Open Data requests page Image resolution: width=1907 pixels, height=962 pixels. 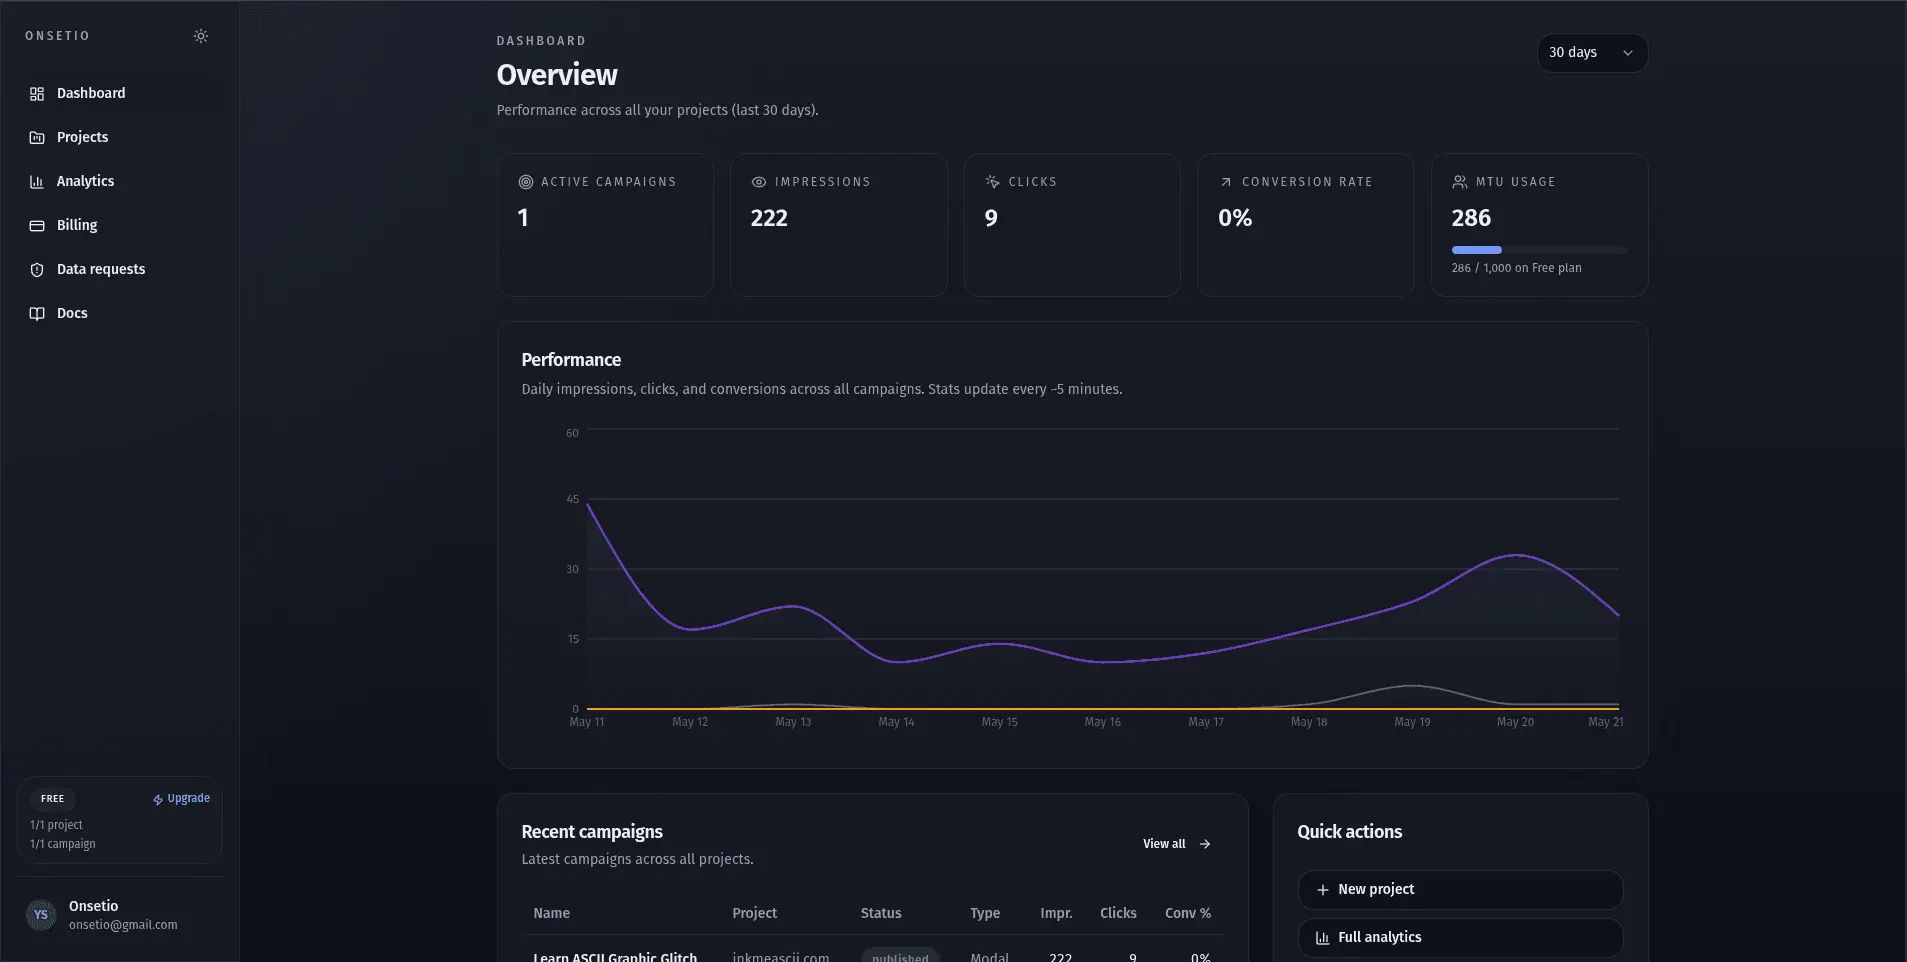click(120, 269)
